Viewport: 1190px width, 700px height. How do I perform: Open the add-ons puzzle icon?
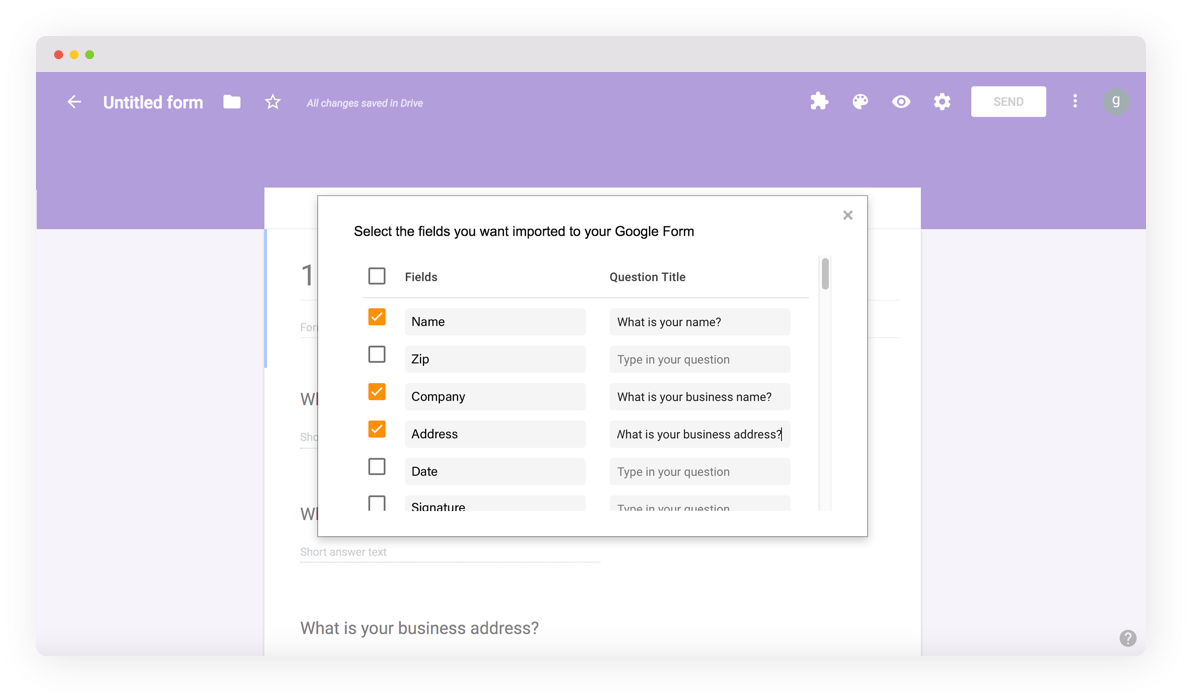pyautogui.click(x=819, y=101)
